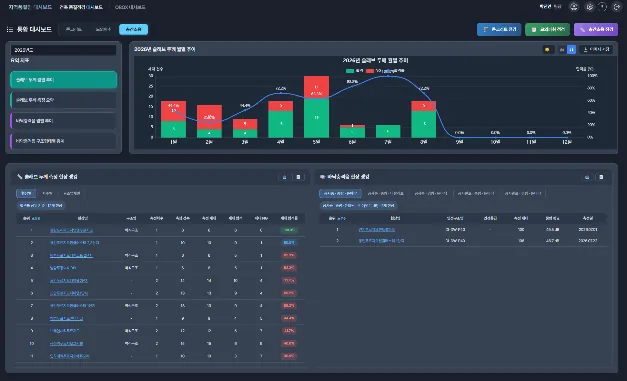Select the third sidebar item with purple edge
This screenshot has height=381, width=627.
63,120
